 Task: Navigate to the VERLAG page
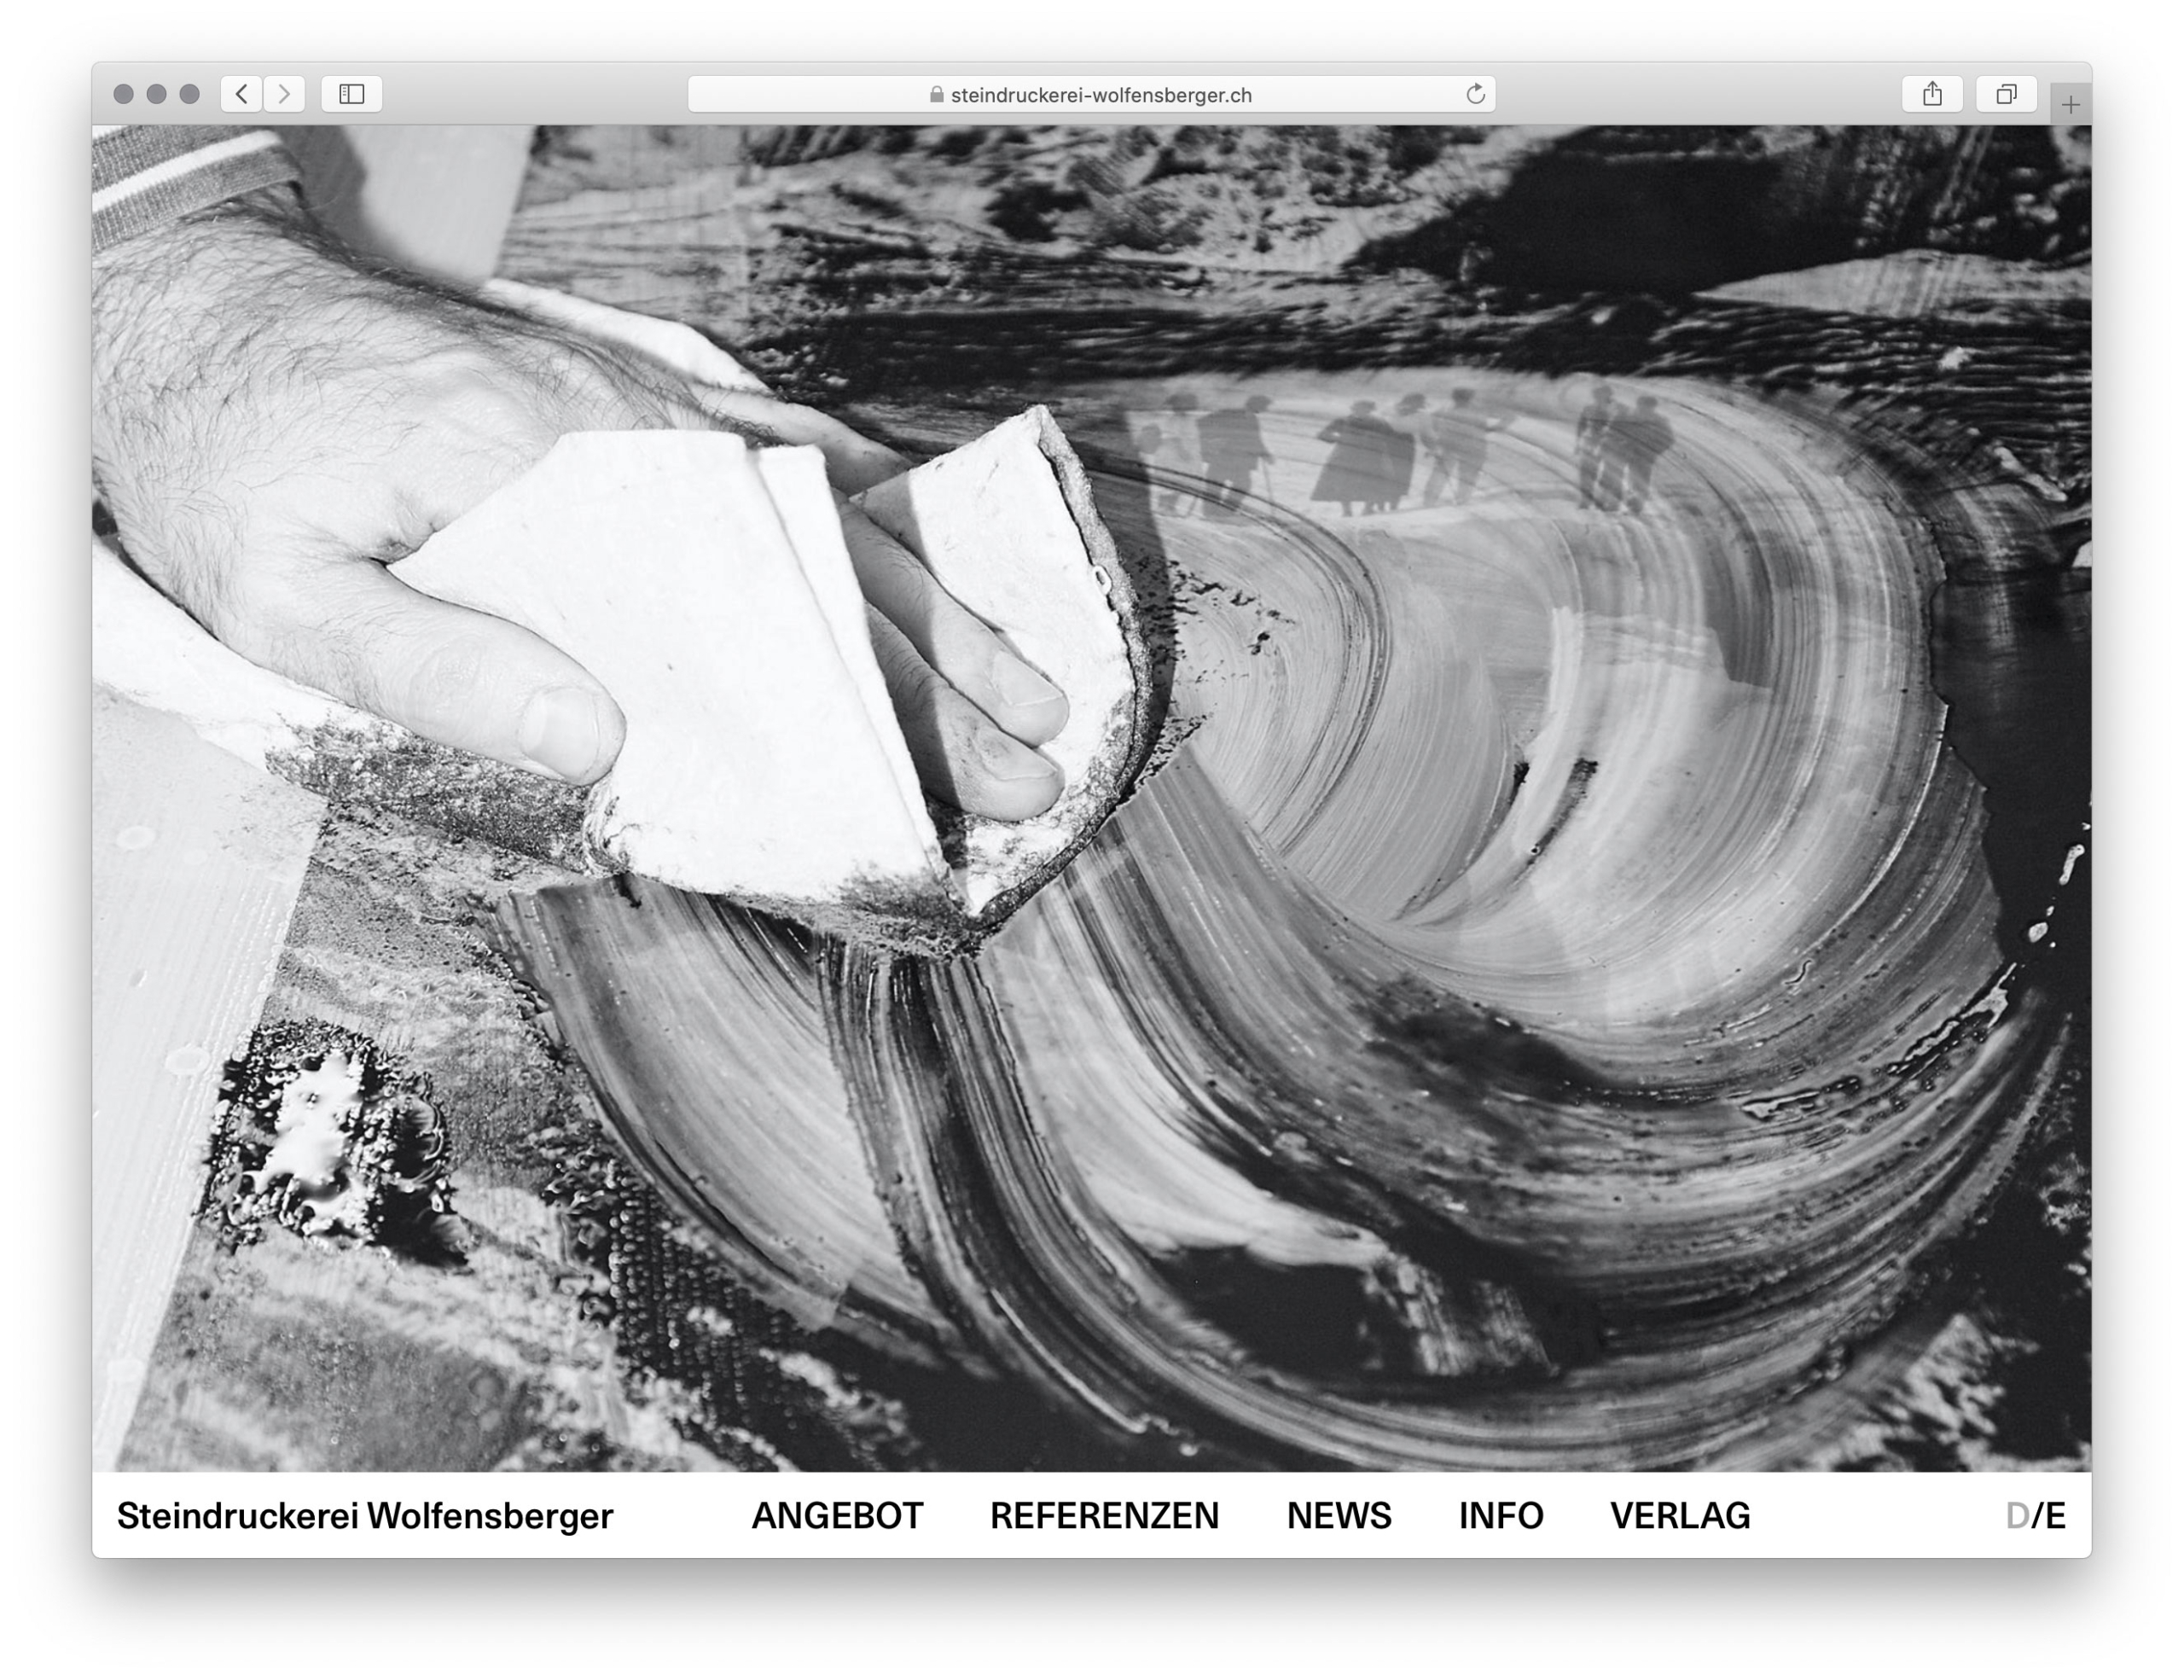(x=1680, y=1516)
